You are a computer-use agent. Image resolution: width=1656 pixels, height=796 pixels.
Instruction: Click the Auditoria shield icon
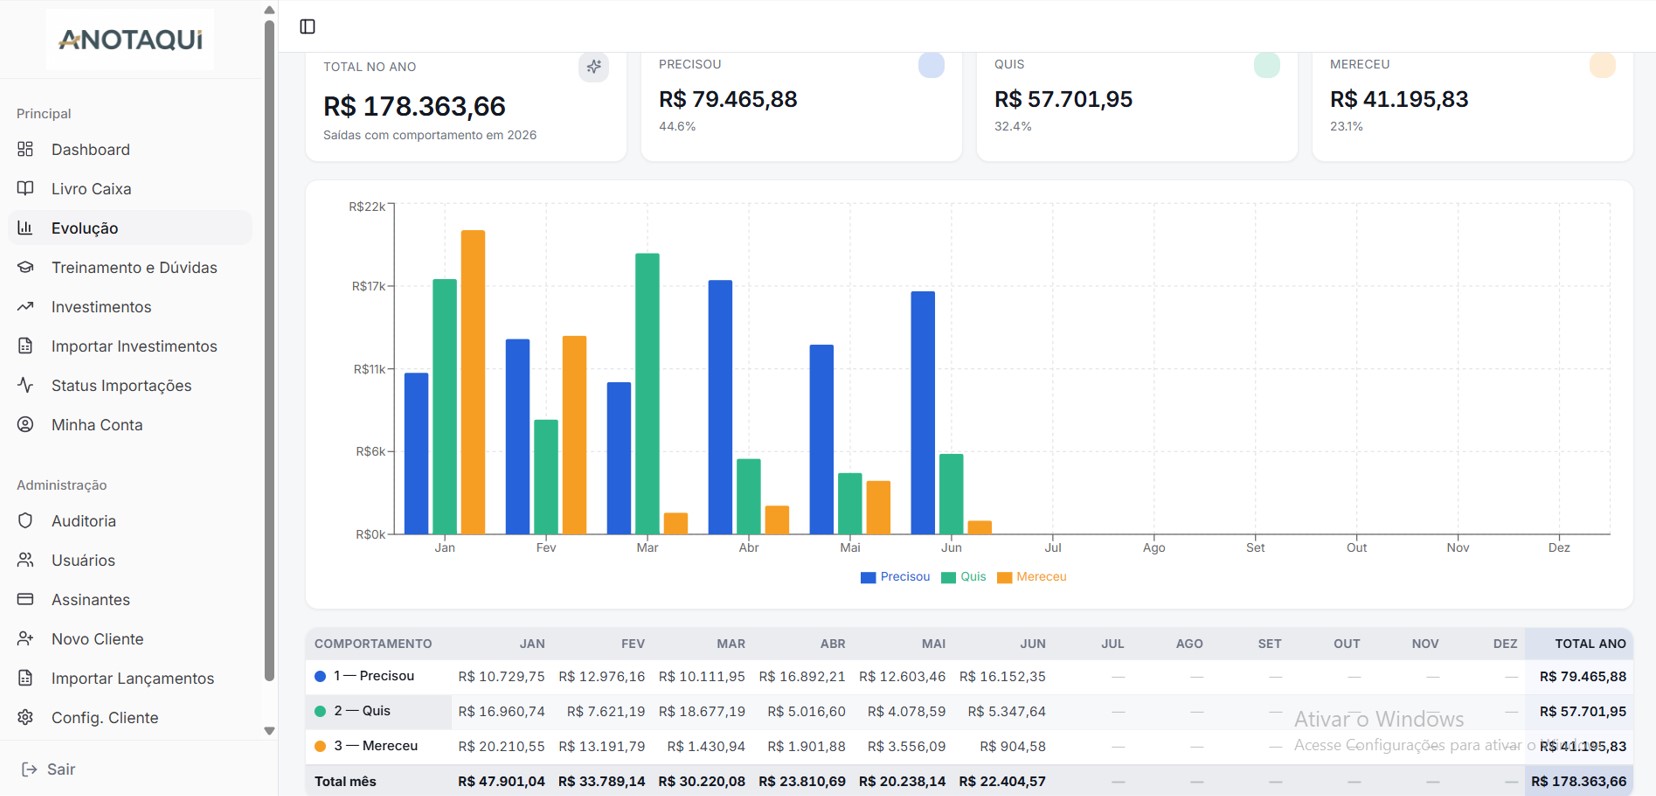pos(25,521)
